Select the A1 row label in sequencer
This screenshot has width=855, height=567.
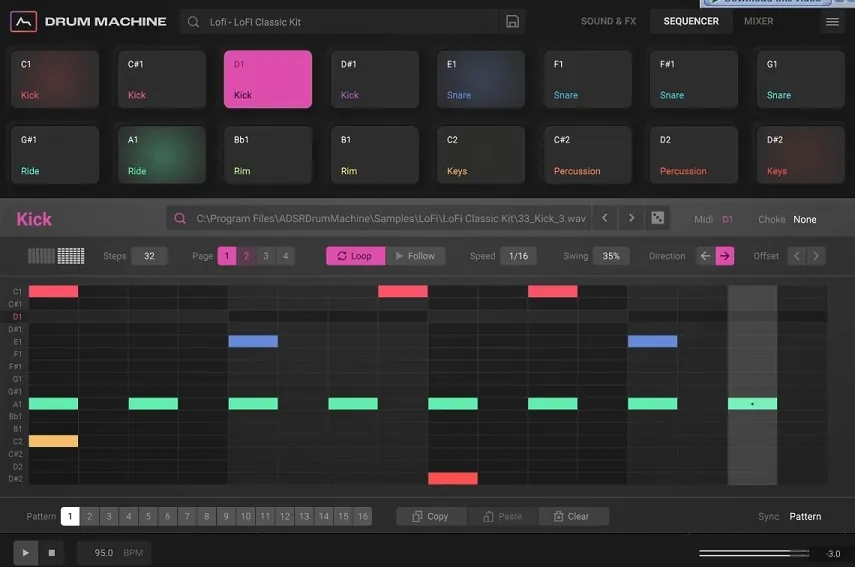17,404
